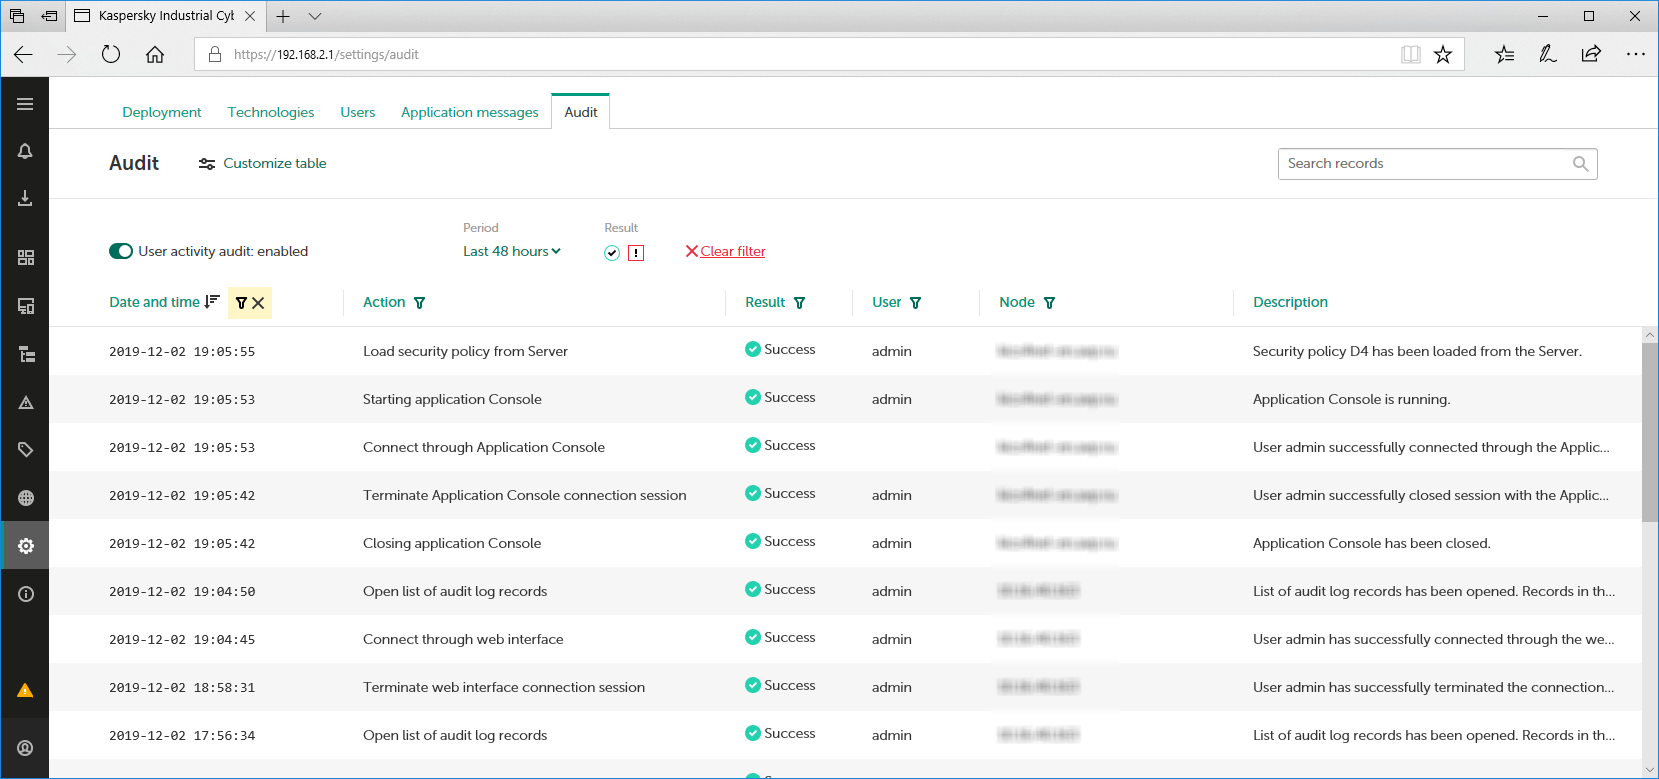
Task: Open the Node column filter
Action: pyautogui.click(x=1049, y=303)
